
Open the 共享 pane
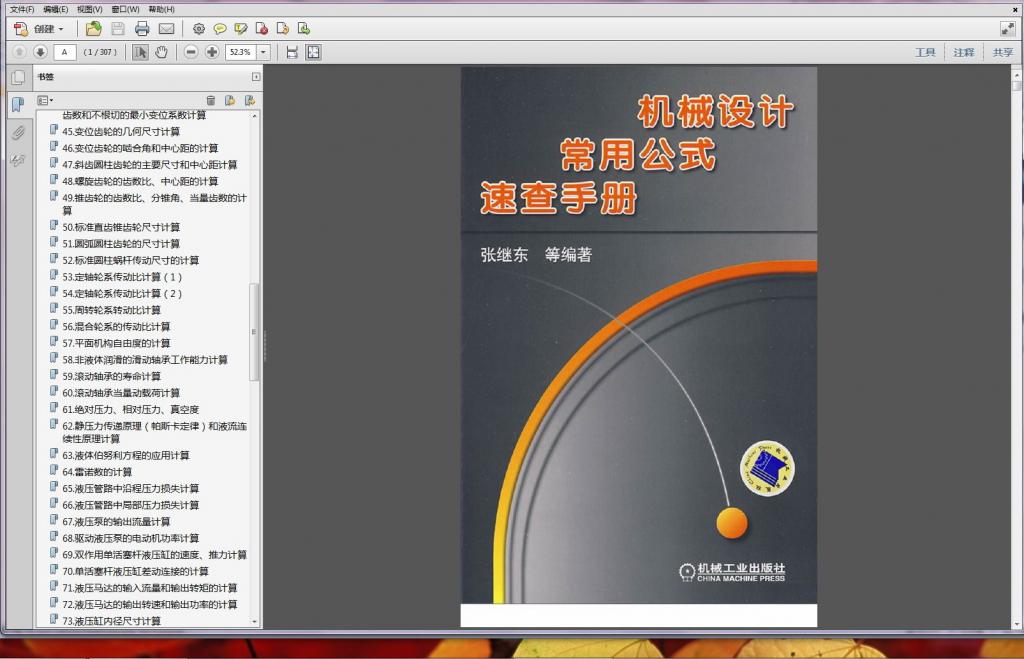tap(1002, 52)
